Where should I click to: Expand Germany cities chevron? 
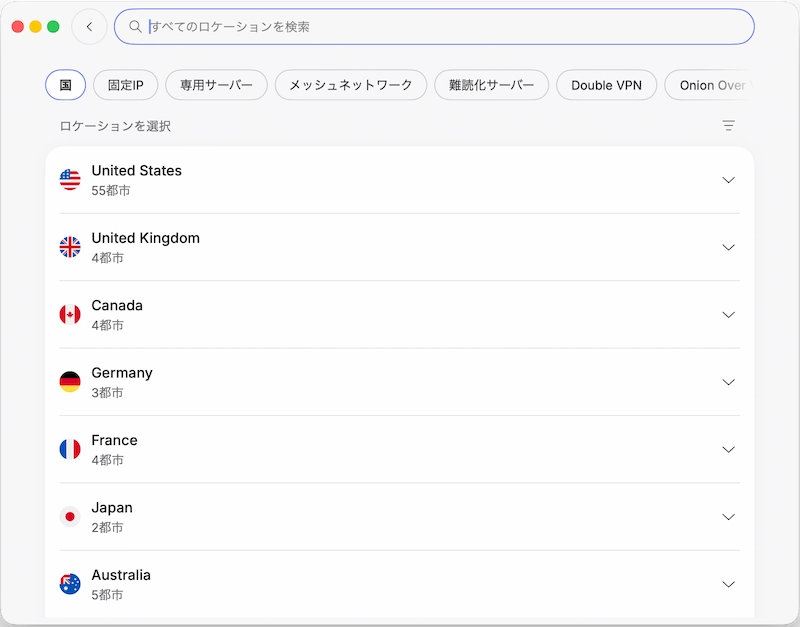pos(729,382)
